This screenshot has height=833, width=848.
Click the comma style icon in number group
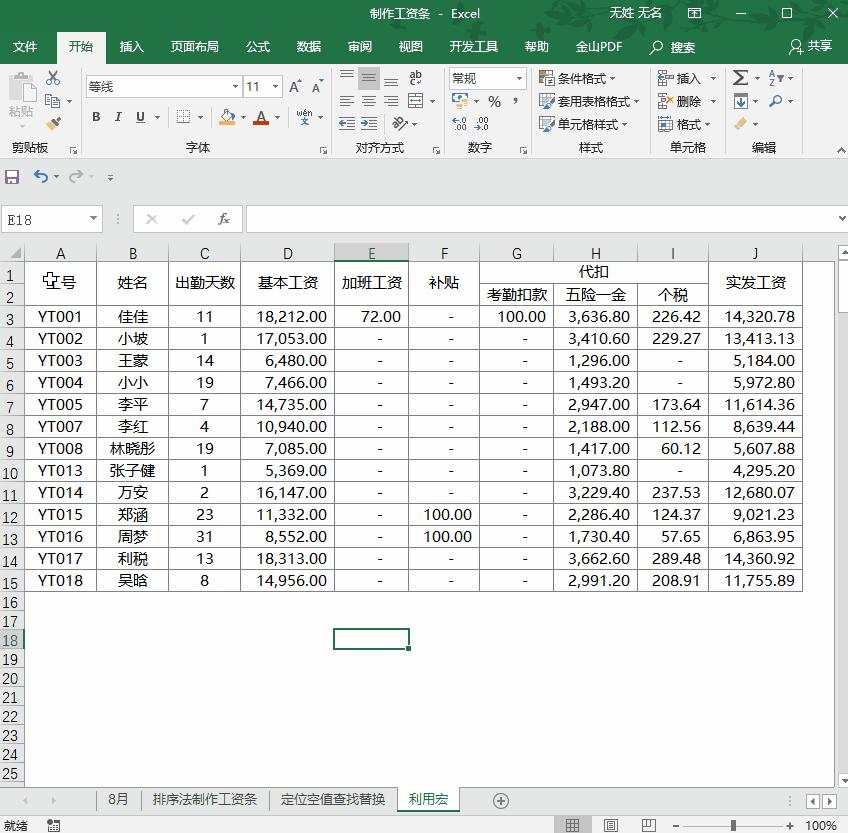point(516,101)
